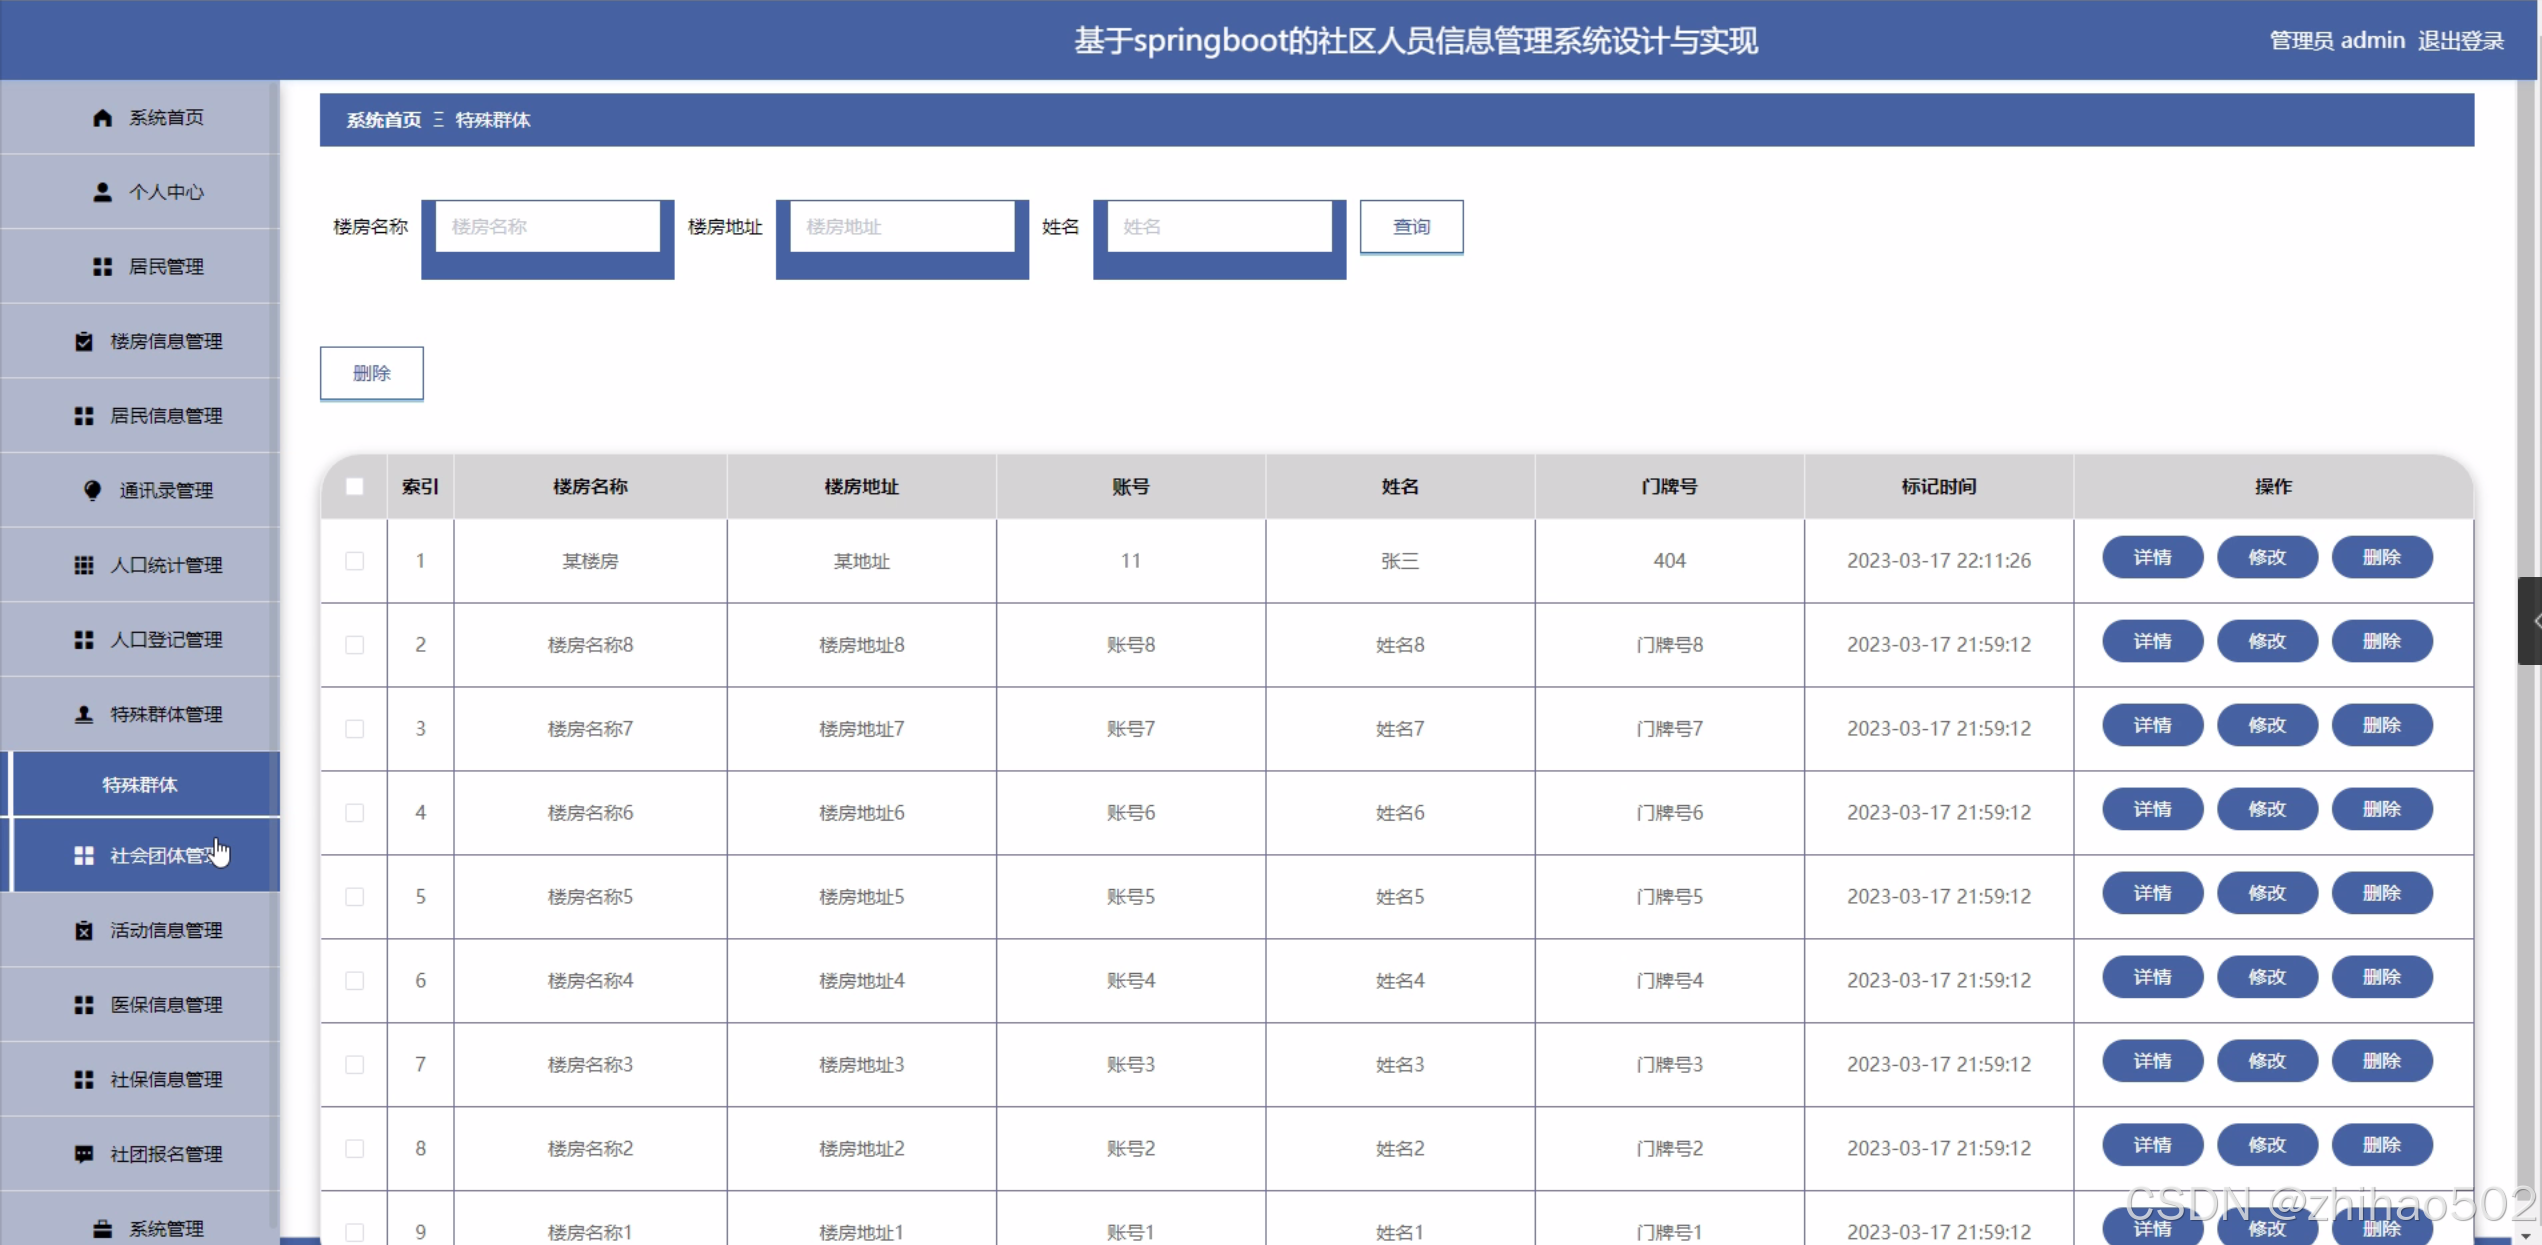Open the 特殊群体 submenu item

140,785
